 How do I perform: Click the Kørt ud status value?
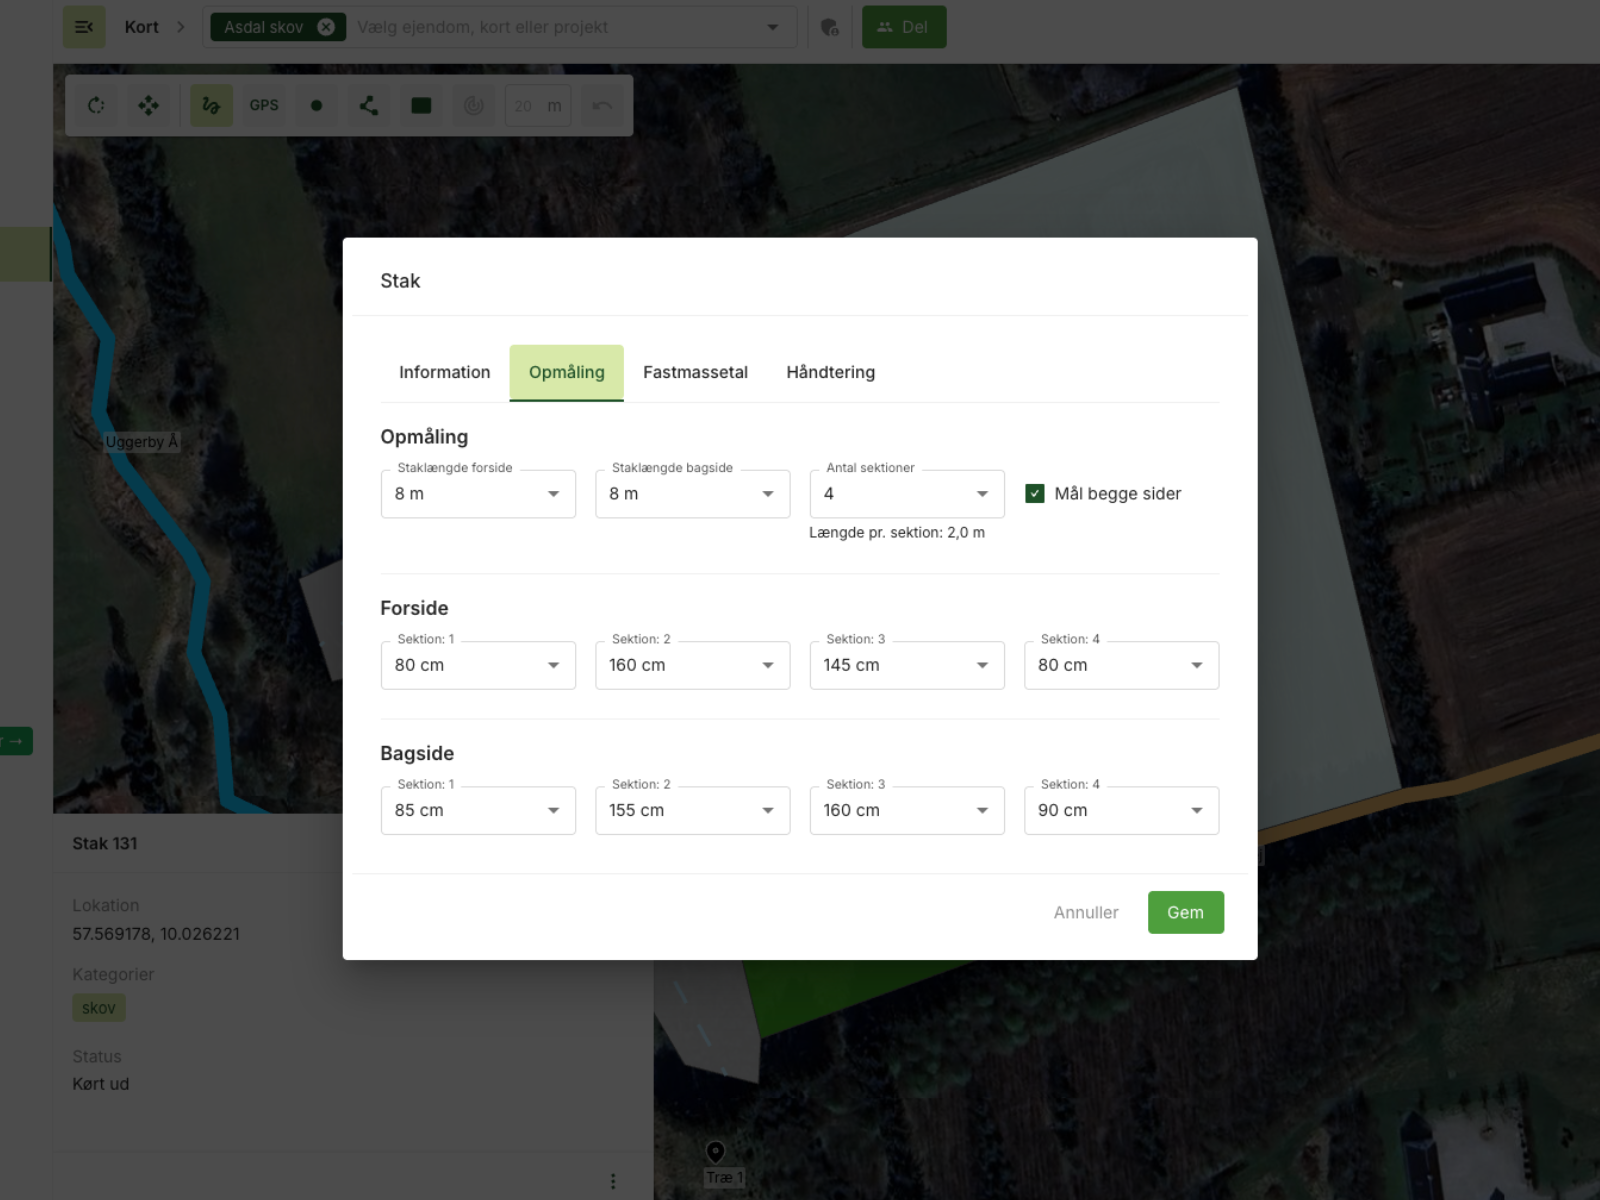tap(101, 1084)
